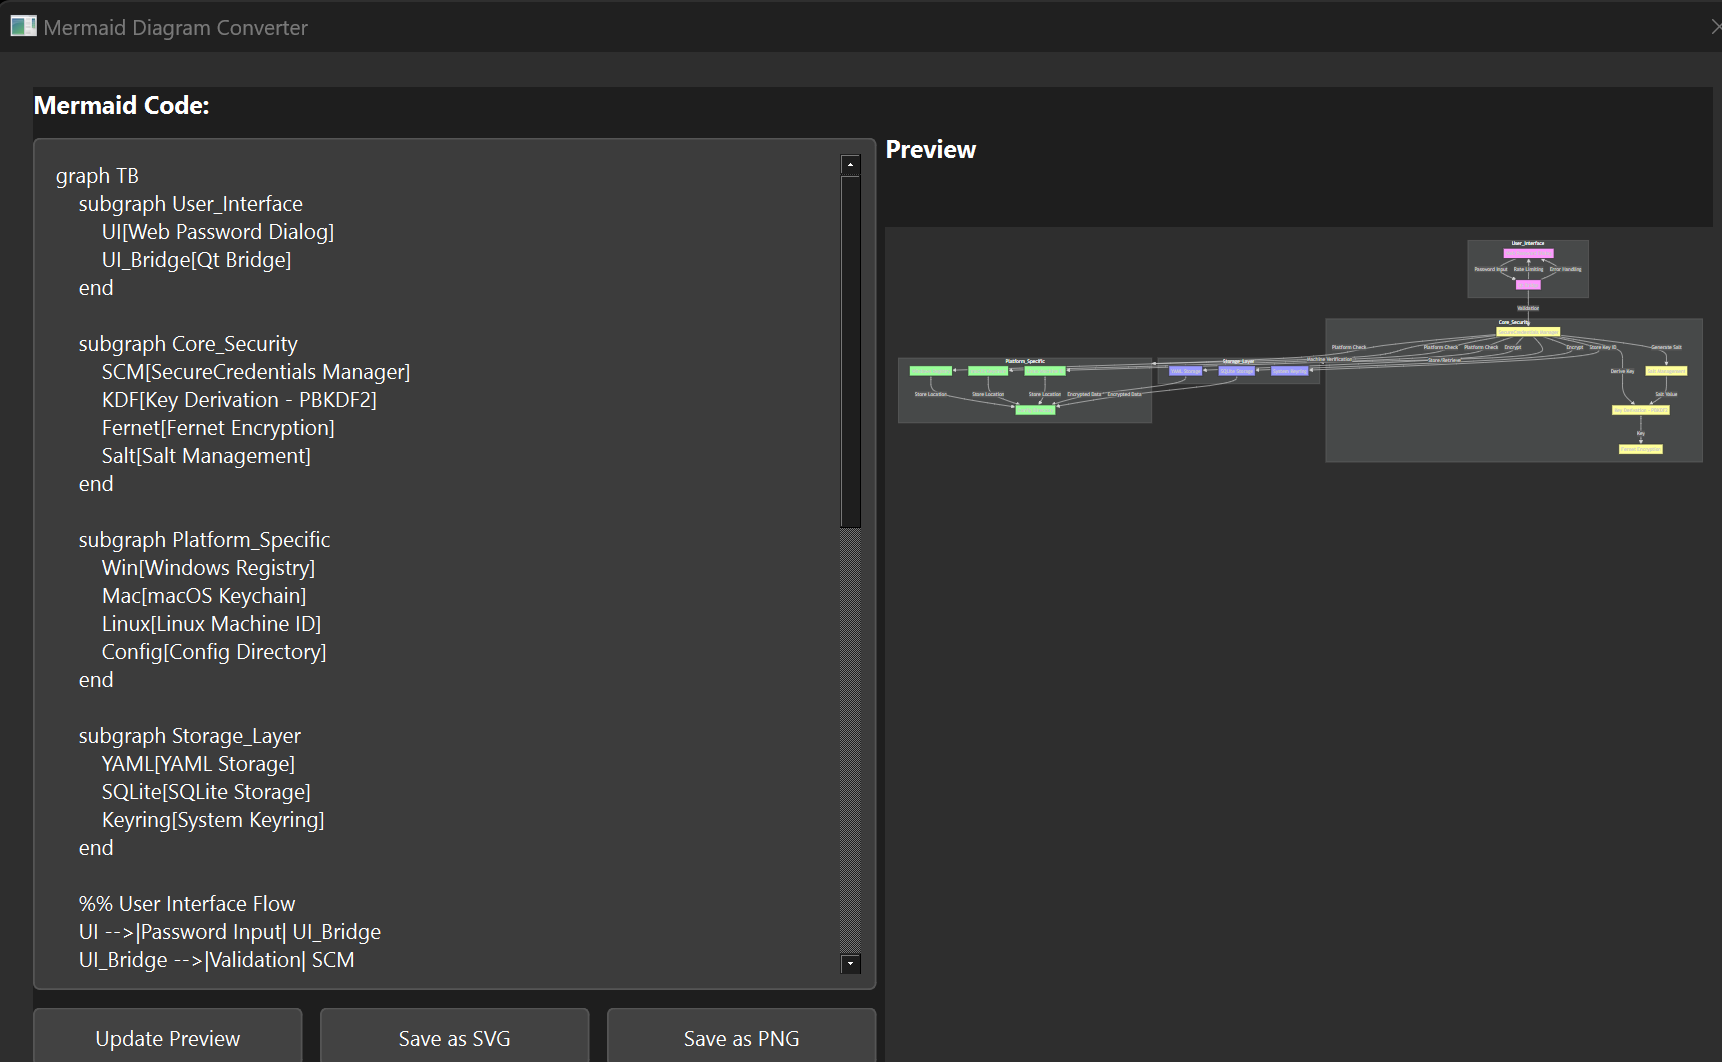Click the Save as PNG button

coord(741,1037)
